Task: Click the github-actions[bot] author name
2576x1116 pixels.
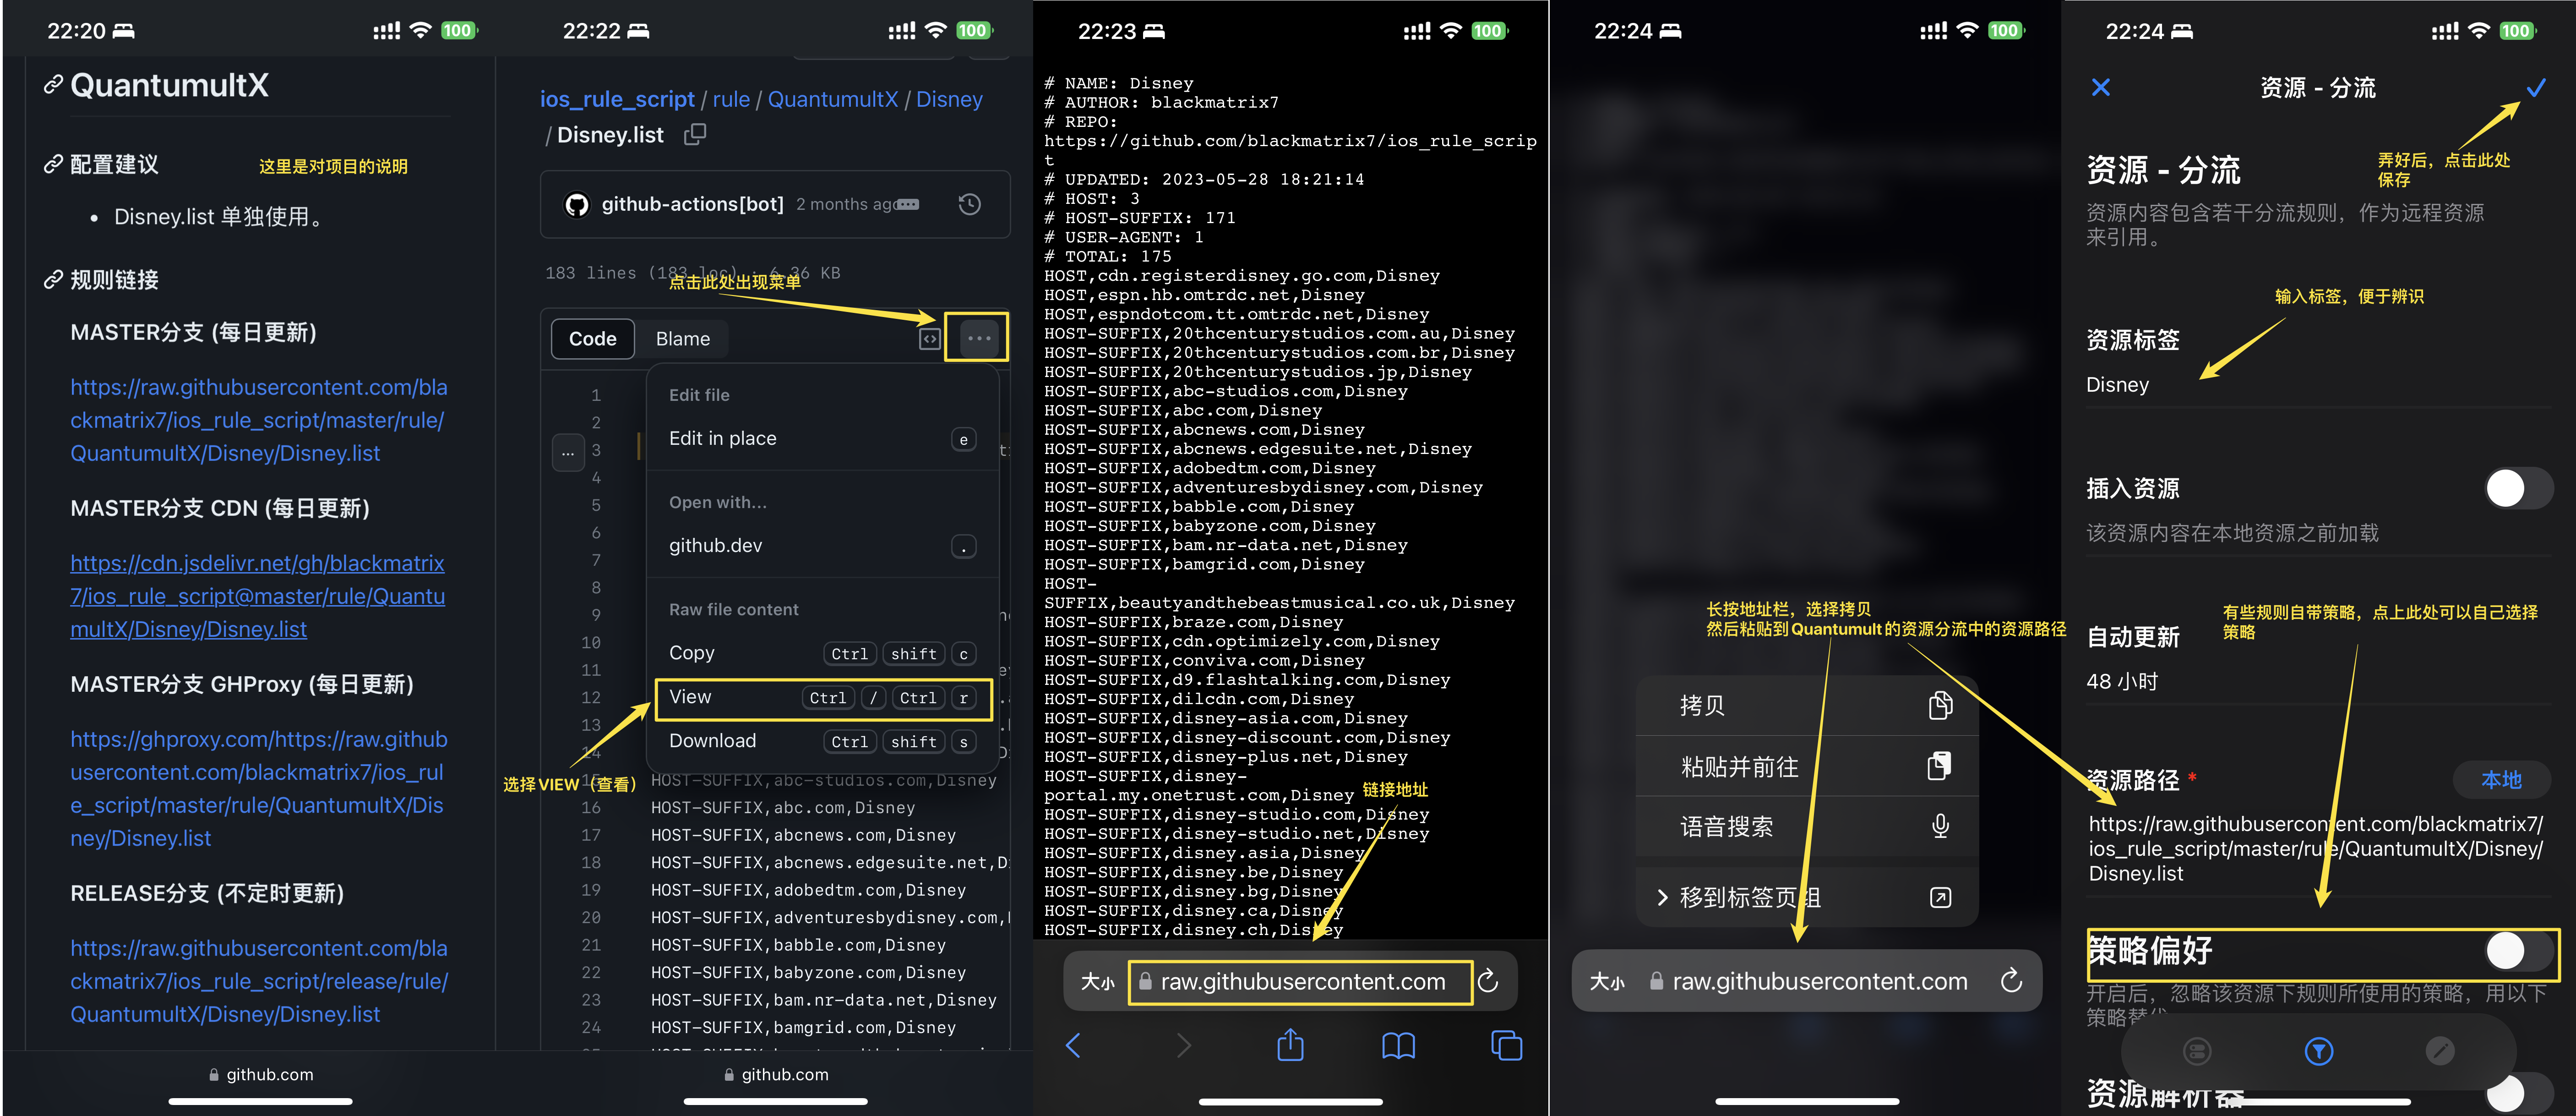Action: 692,204
